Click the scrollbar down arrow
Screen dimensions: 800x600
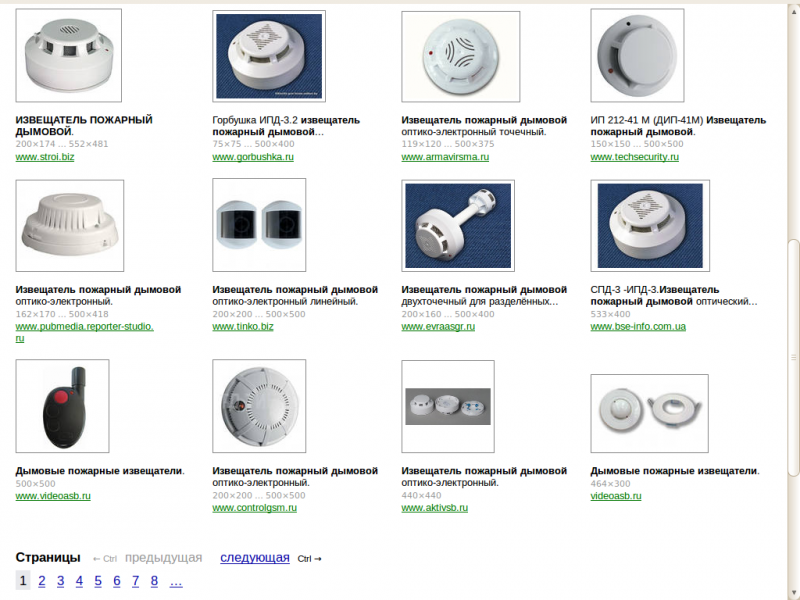[x=793, y=593]
